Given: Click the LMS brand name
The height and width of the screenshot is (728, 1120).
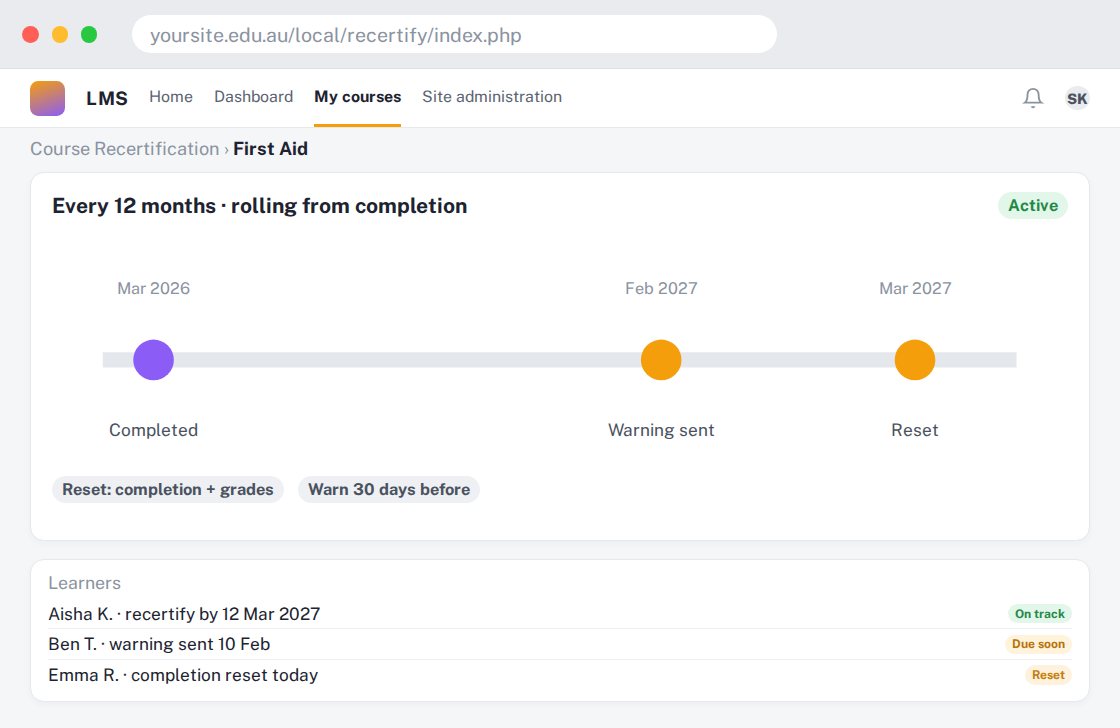Looking at the screenshot, I should 106,98.
